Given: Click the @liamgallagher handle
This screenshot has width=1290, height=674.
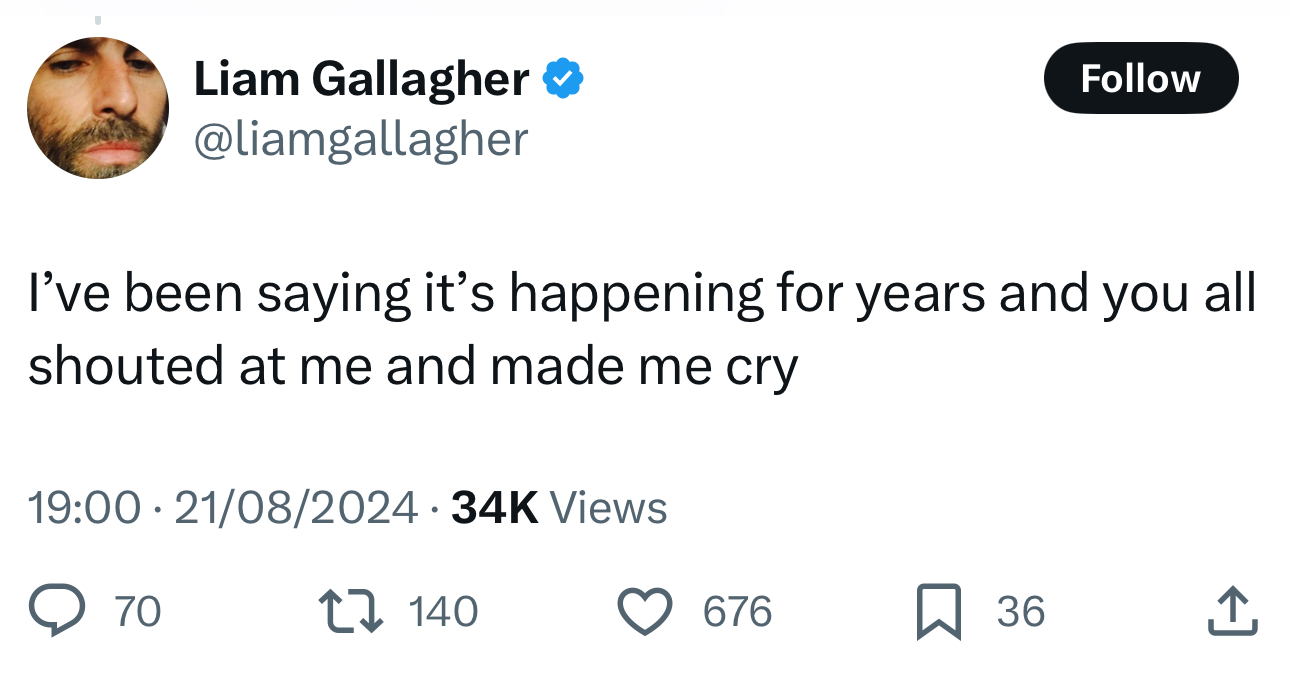Looking at the screenshot, I should (360, 139).
